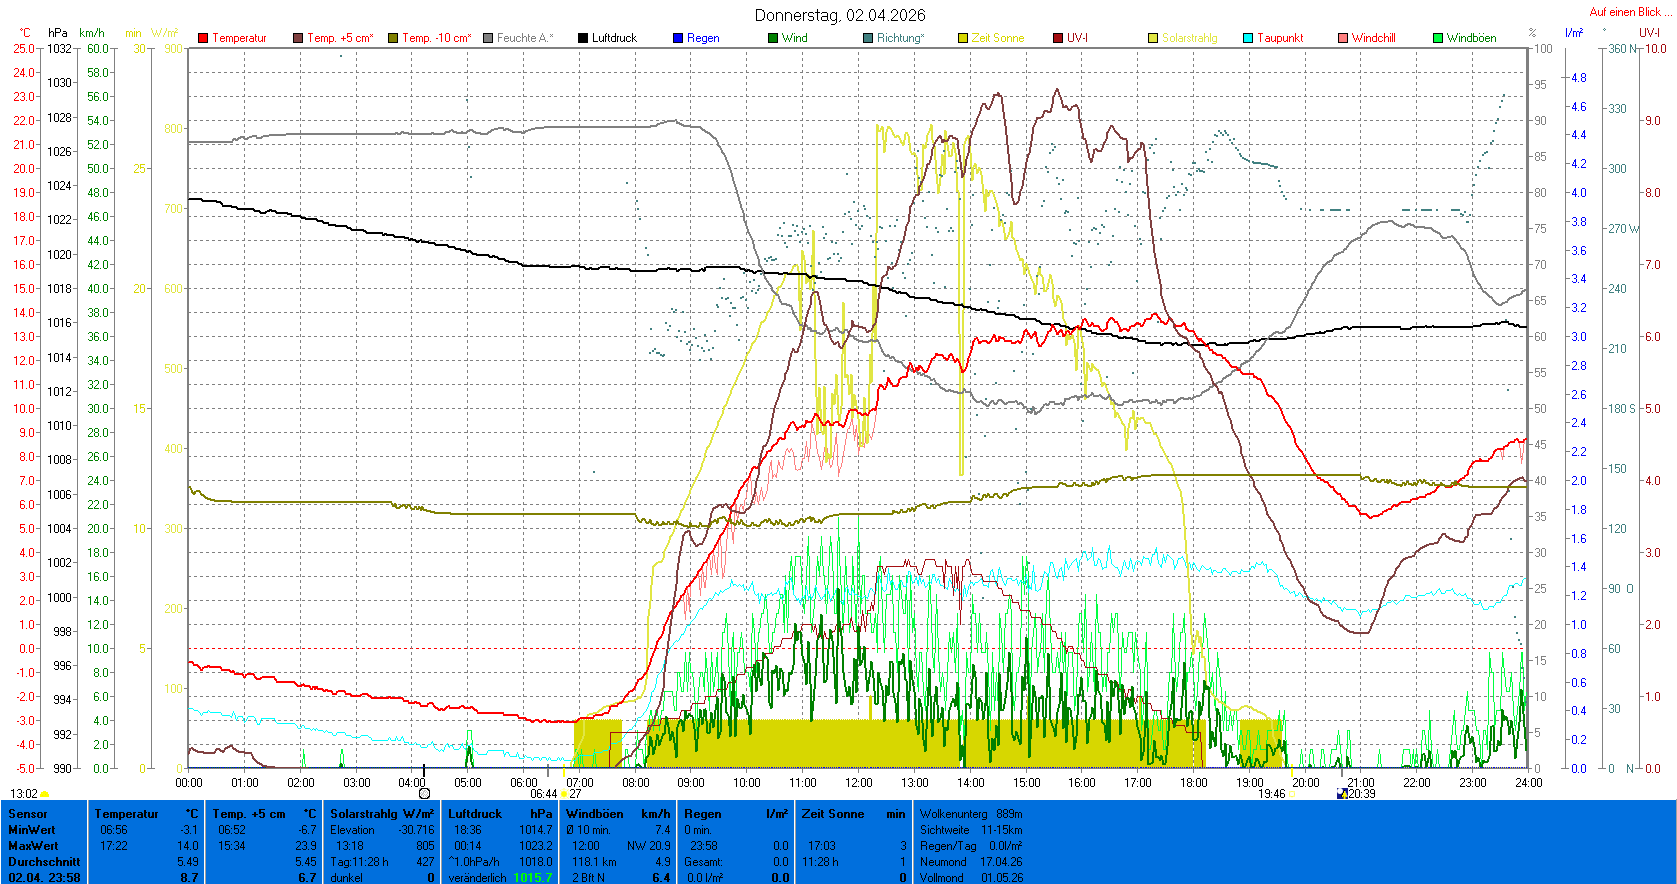Click the moon icon at 20:39
This screenshot has width=1677, height=884.
[x=1342, y=794]
